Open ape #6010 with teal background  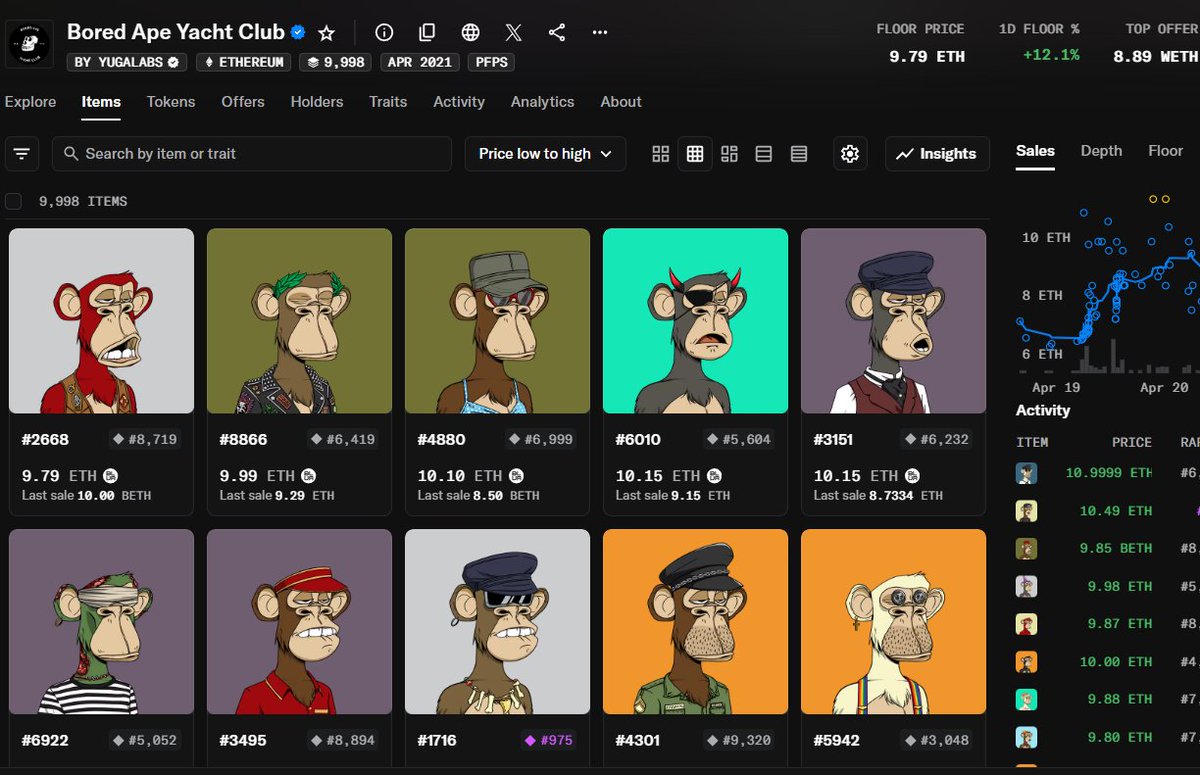coord(695,321)
